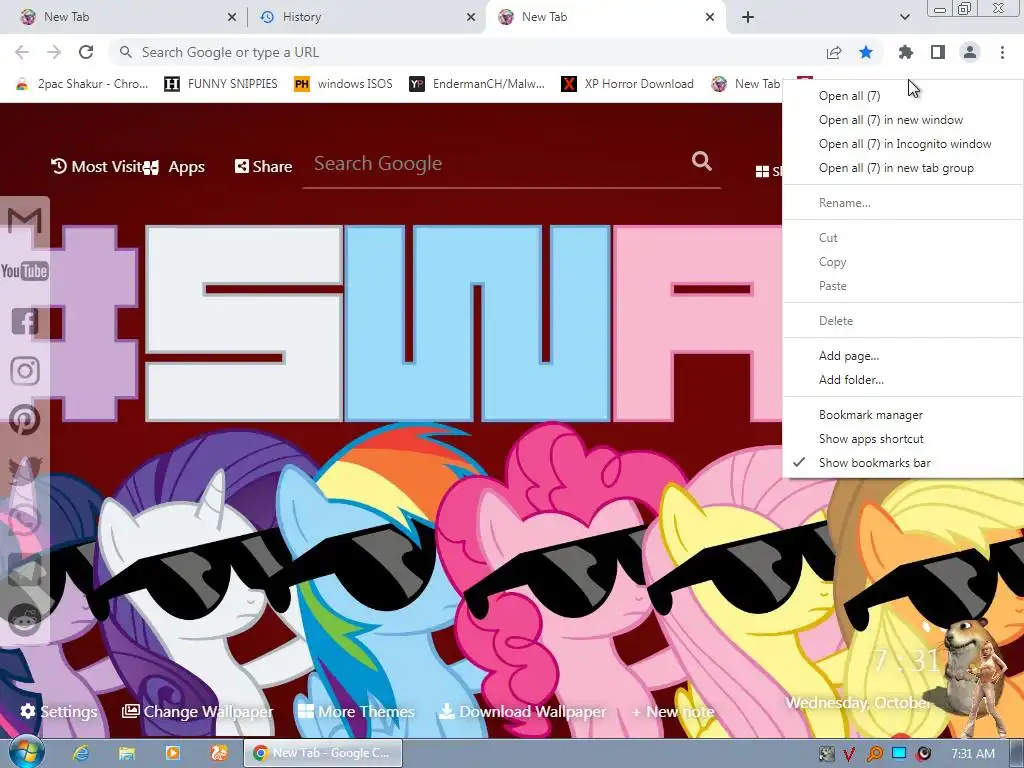Reload the current page
The image size is (1024, 768).
[x=86, y=52]
